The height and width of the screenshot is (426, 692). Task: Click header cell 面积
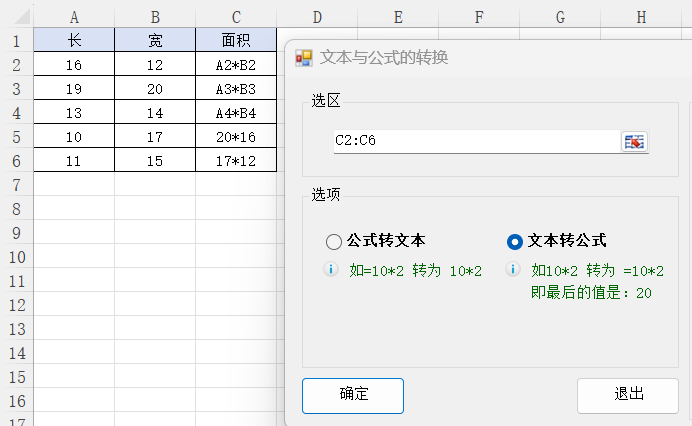[x=236, y=40]
